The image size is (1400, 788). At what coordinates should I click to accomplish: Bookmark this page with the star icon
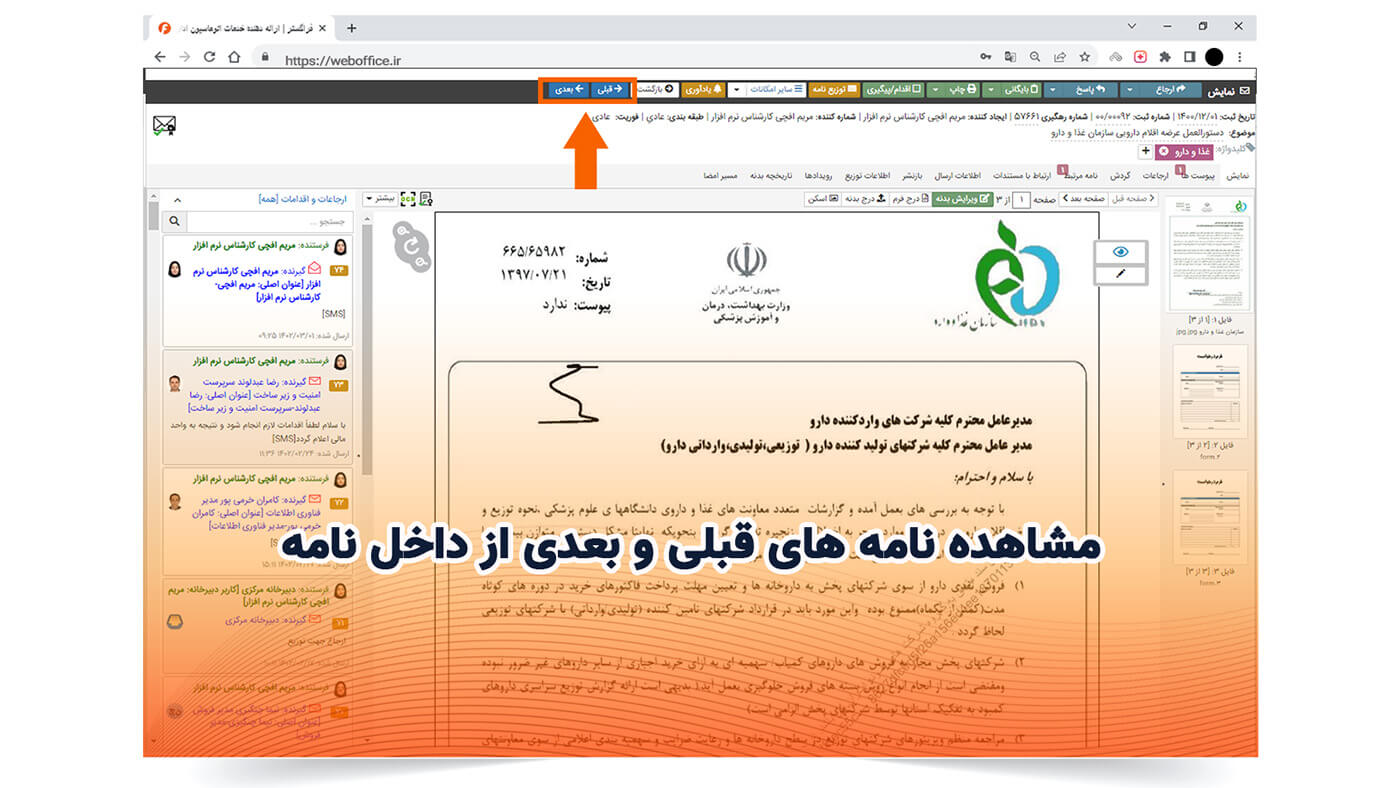pos(1084,57)
